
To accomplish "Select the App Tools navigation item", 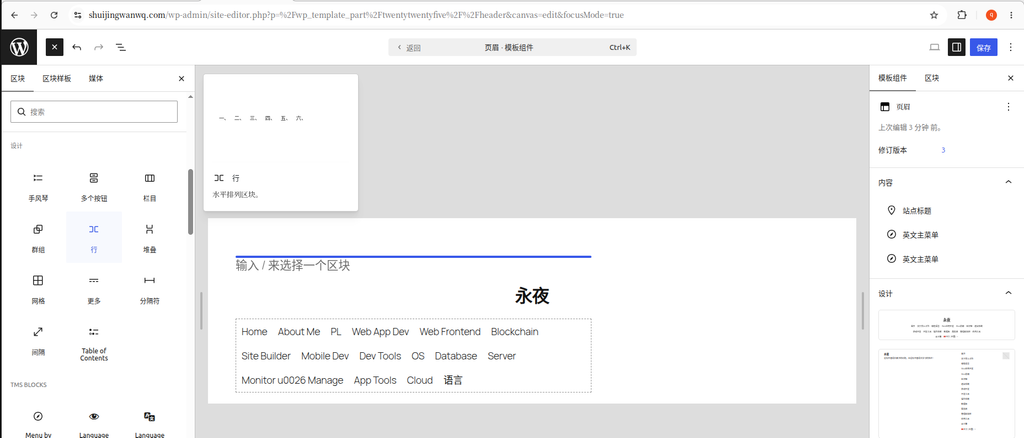I will (375, 380).
